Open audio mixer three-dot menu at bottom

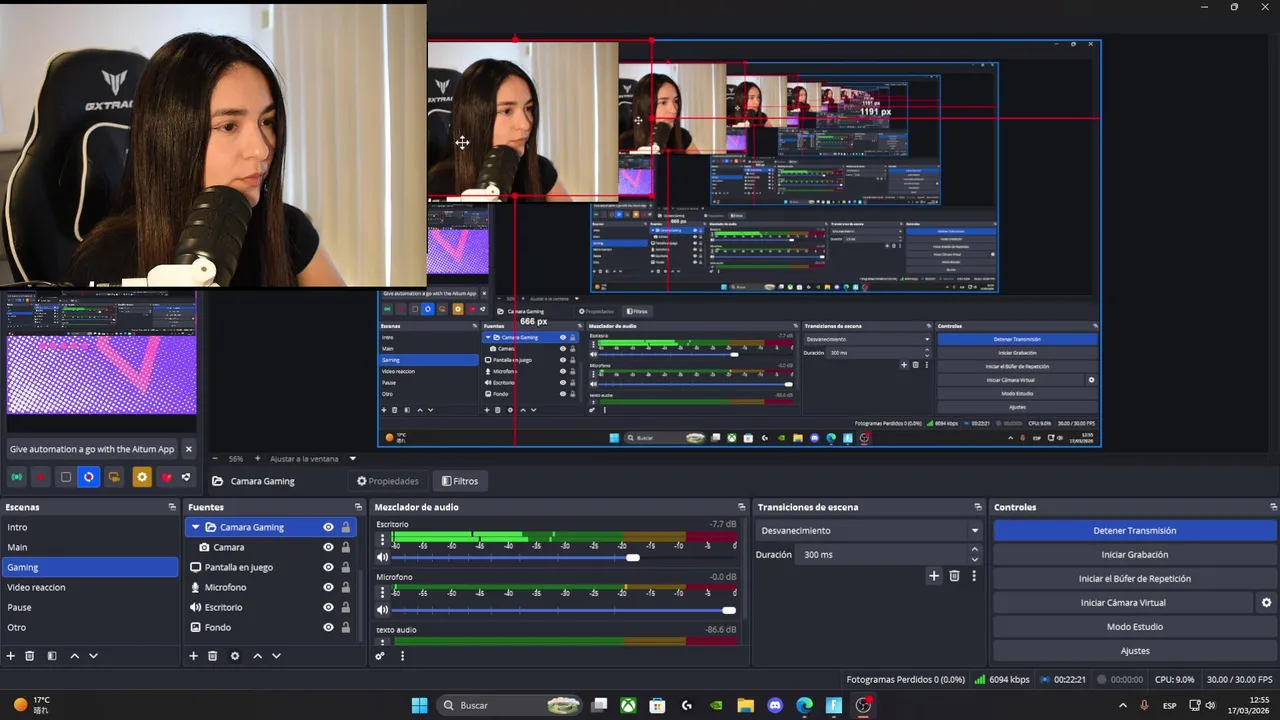tap(402, 656)
